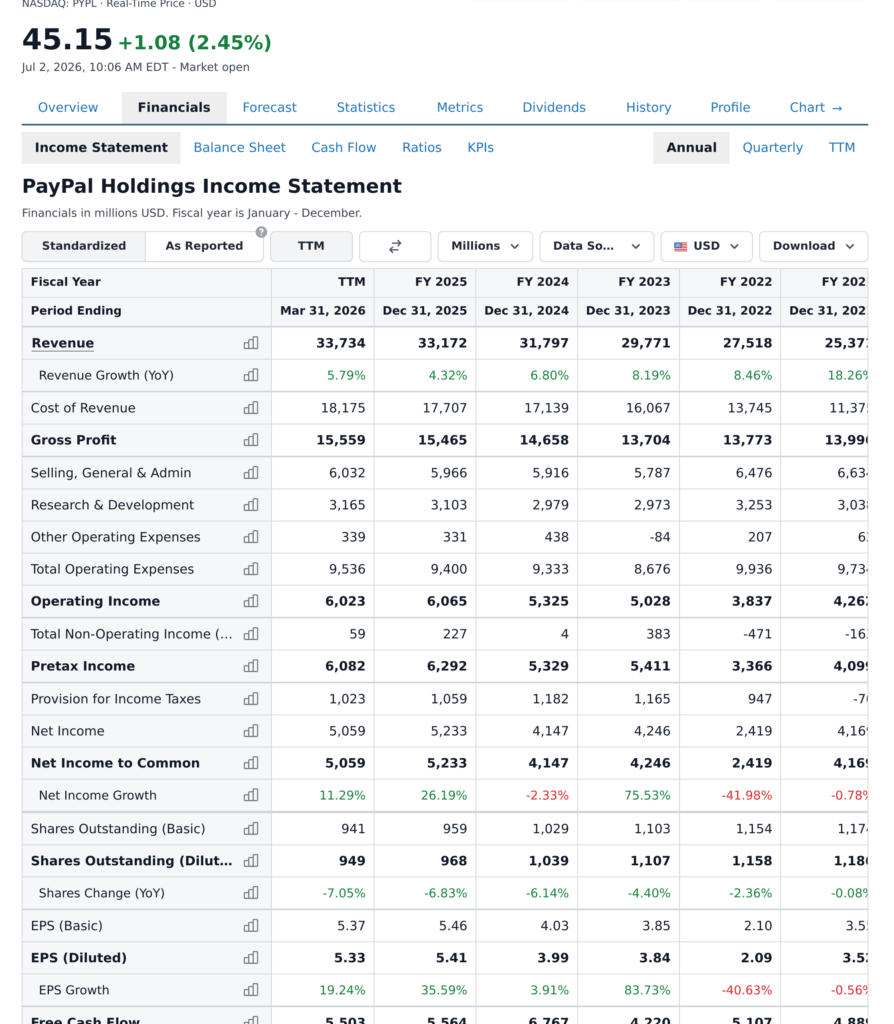The width and height of the screenshot is (894, 1024).
Task: Switch to the Standardized view toggle
Action: [84, 246]
